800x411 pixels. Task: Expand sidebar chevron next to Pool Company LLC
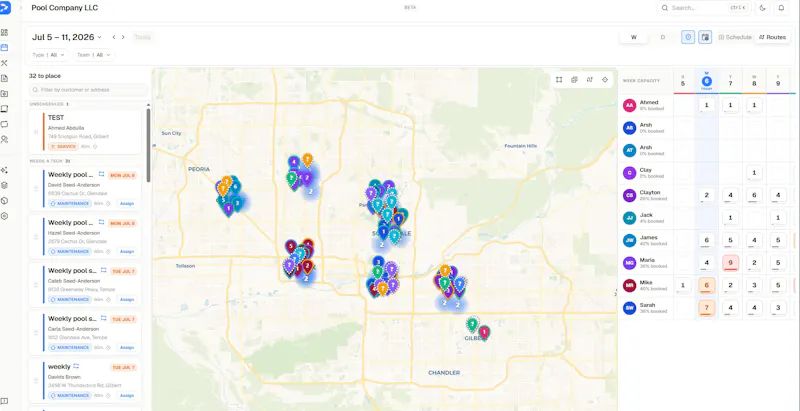pos(21,8)
